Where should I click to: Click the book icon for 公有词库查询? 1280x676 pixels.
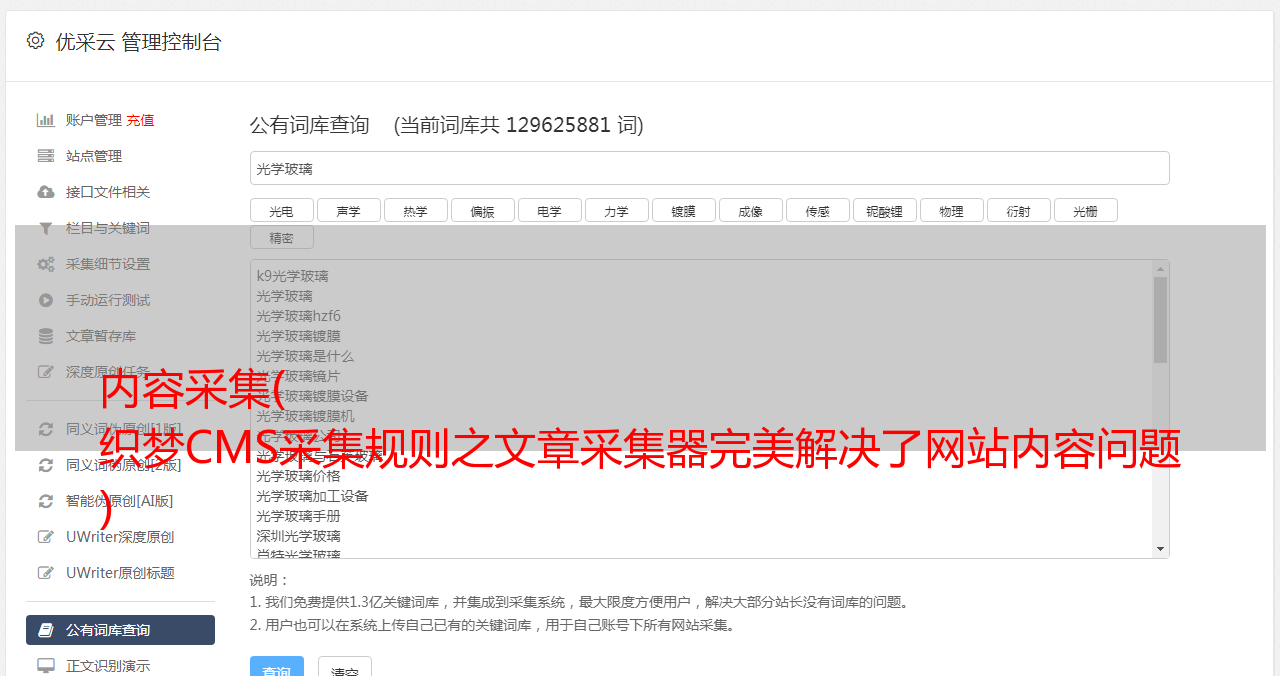(45, 630)
